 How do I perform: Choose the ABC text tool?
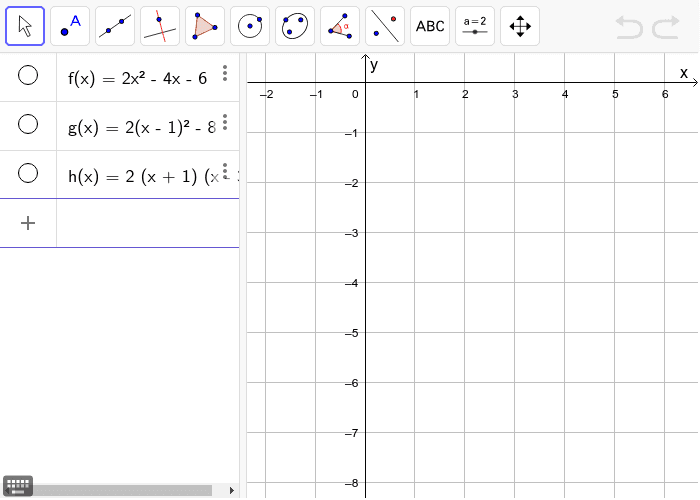[x=430, y=26]
